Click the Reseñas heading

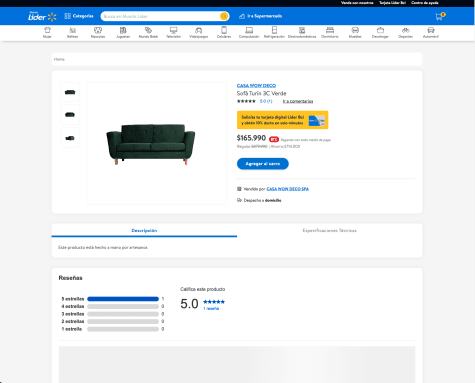[70, 278]
